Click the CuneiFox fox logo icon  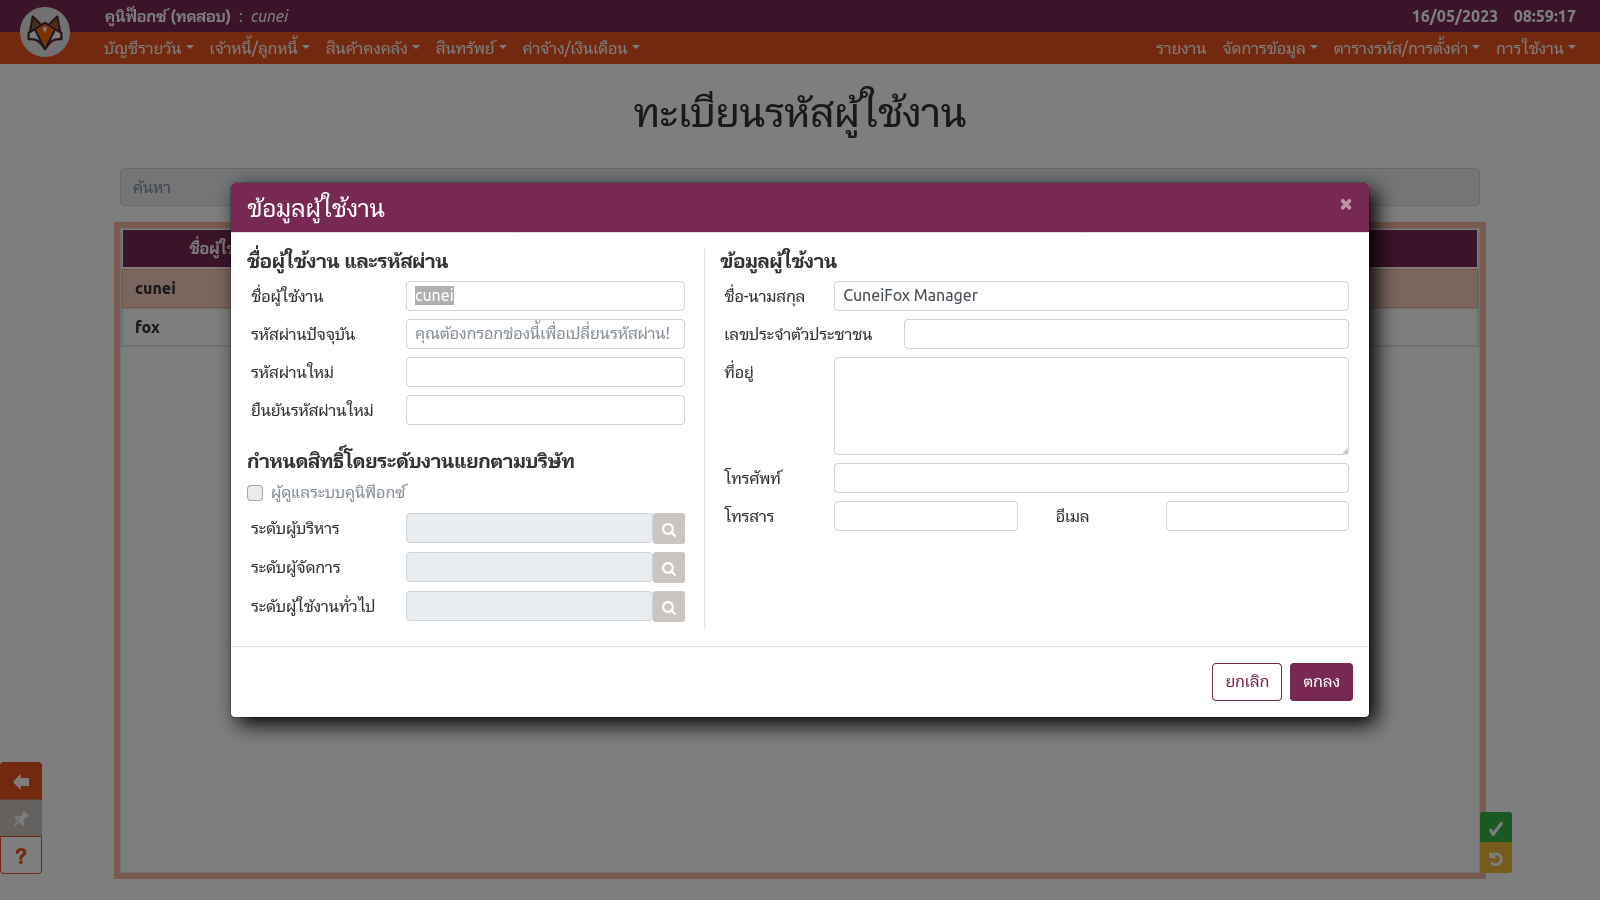pyautogui.click(x=45, y=32)
